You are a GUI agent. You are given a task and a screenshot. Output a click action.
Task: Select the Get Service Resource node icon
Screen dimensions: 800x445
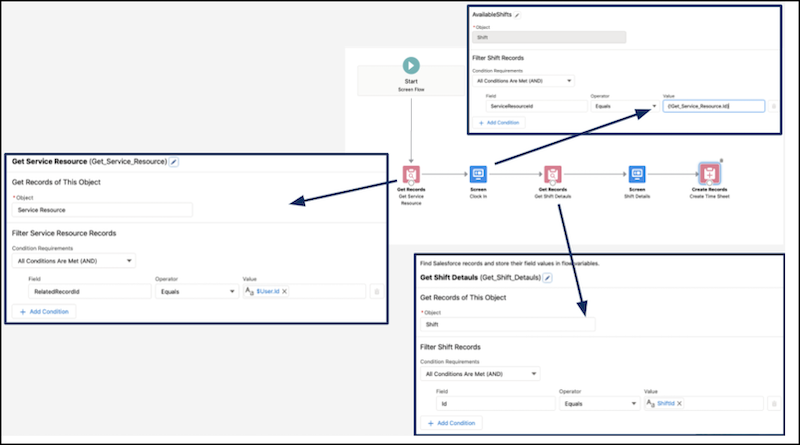coord(411,173)
